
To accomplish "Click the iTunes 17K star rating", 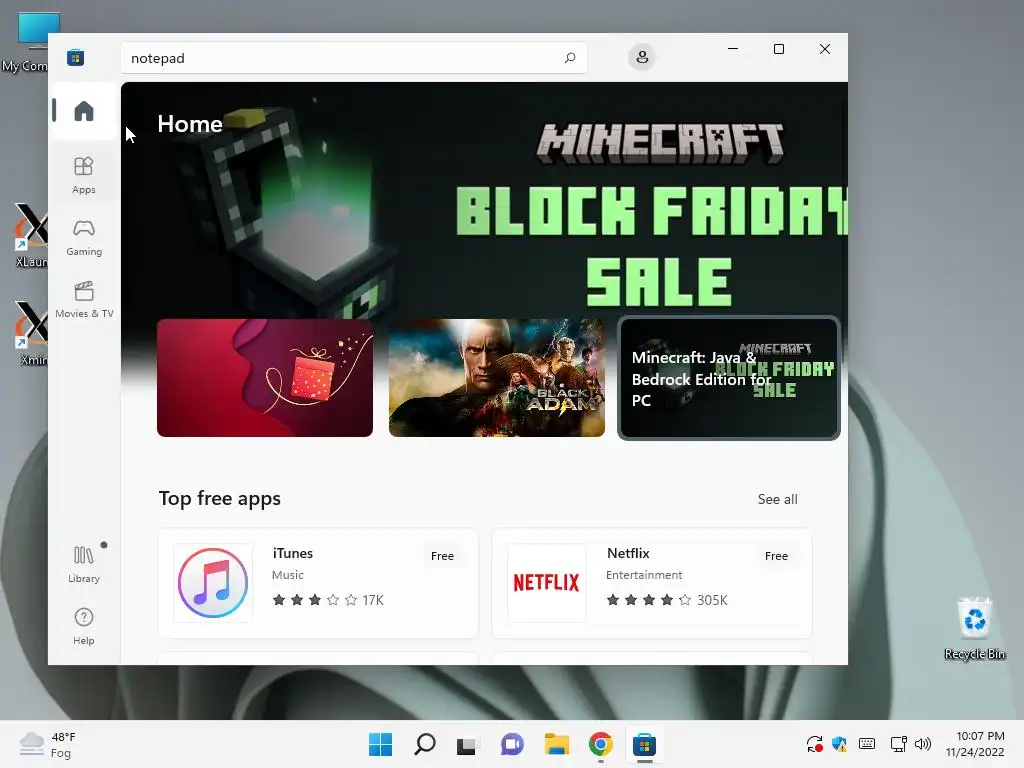I will 328,600.
